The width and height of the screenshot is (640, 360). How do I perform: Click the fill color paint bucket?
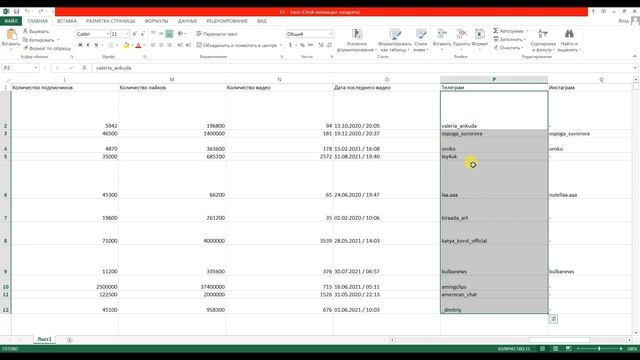pyautogui.click(x=126, y=45)
